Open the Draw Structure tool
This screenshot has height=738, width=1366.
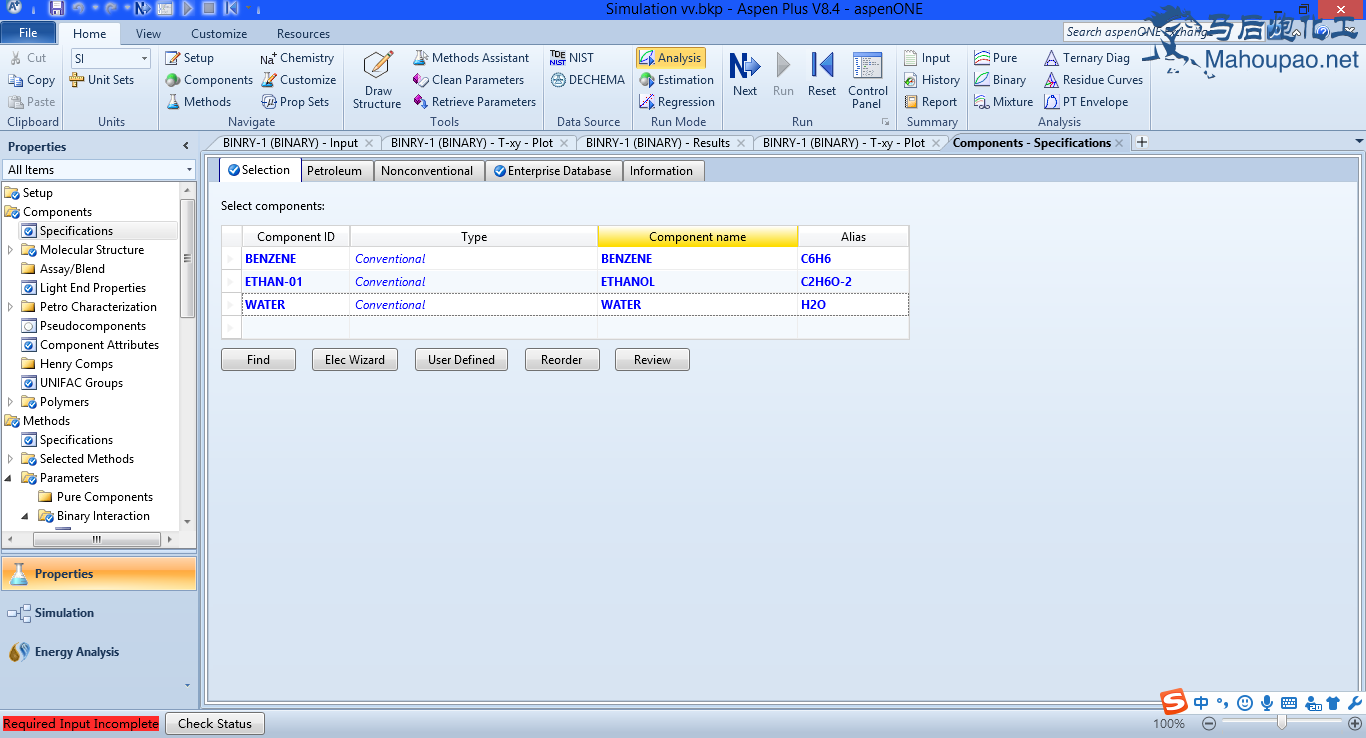(x=377, y=79)
